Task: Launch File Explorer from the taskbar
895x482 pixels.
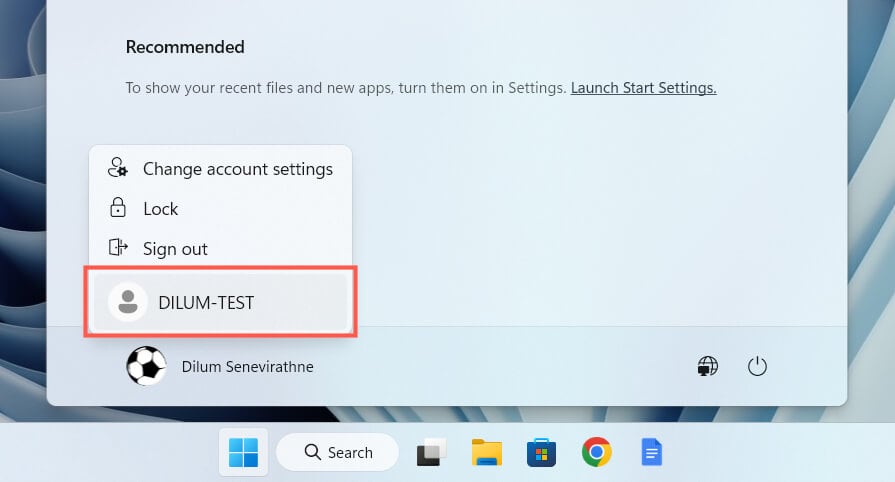Action: 486,454
